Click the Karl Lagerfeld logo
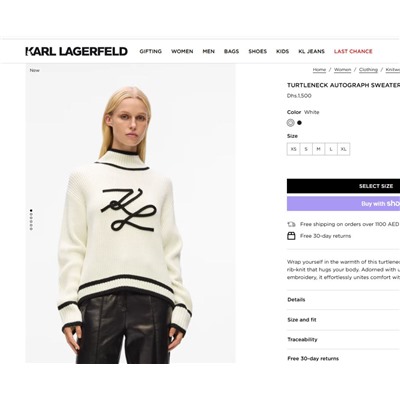Viewport: 400px width, 400px height. 77,51
